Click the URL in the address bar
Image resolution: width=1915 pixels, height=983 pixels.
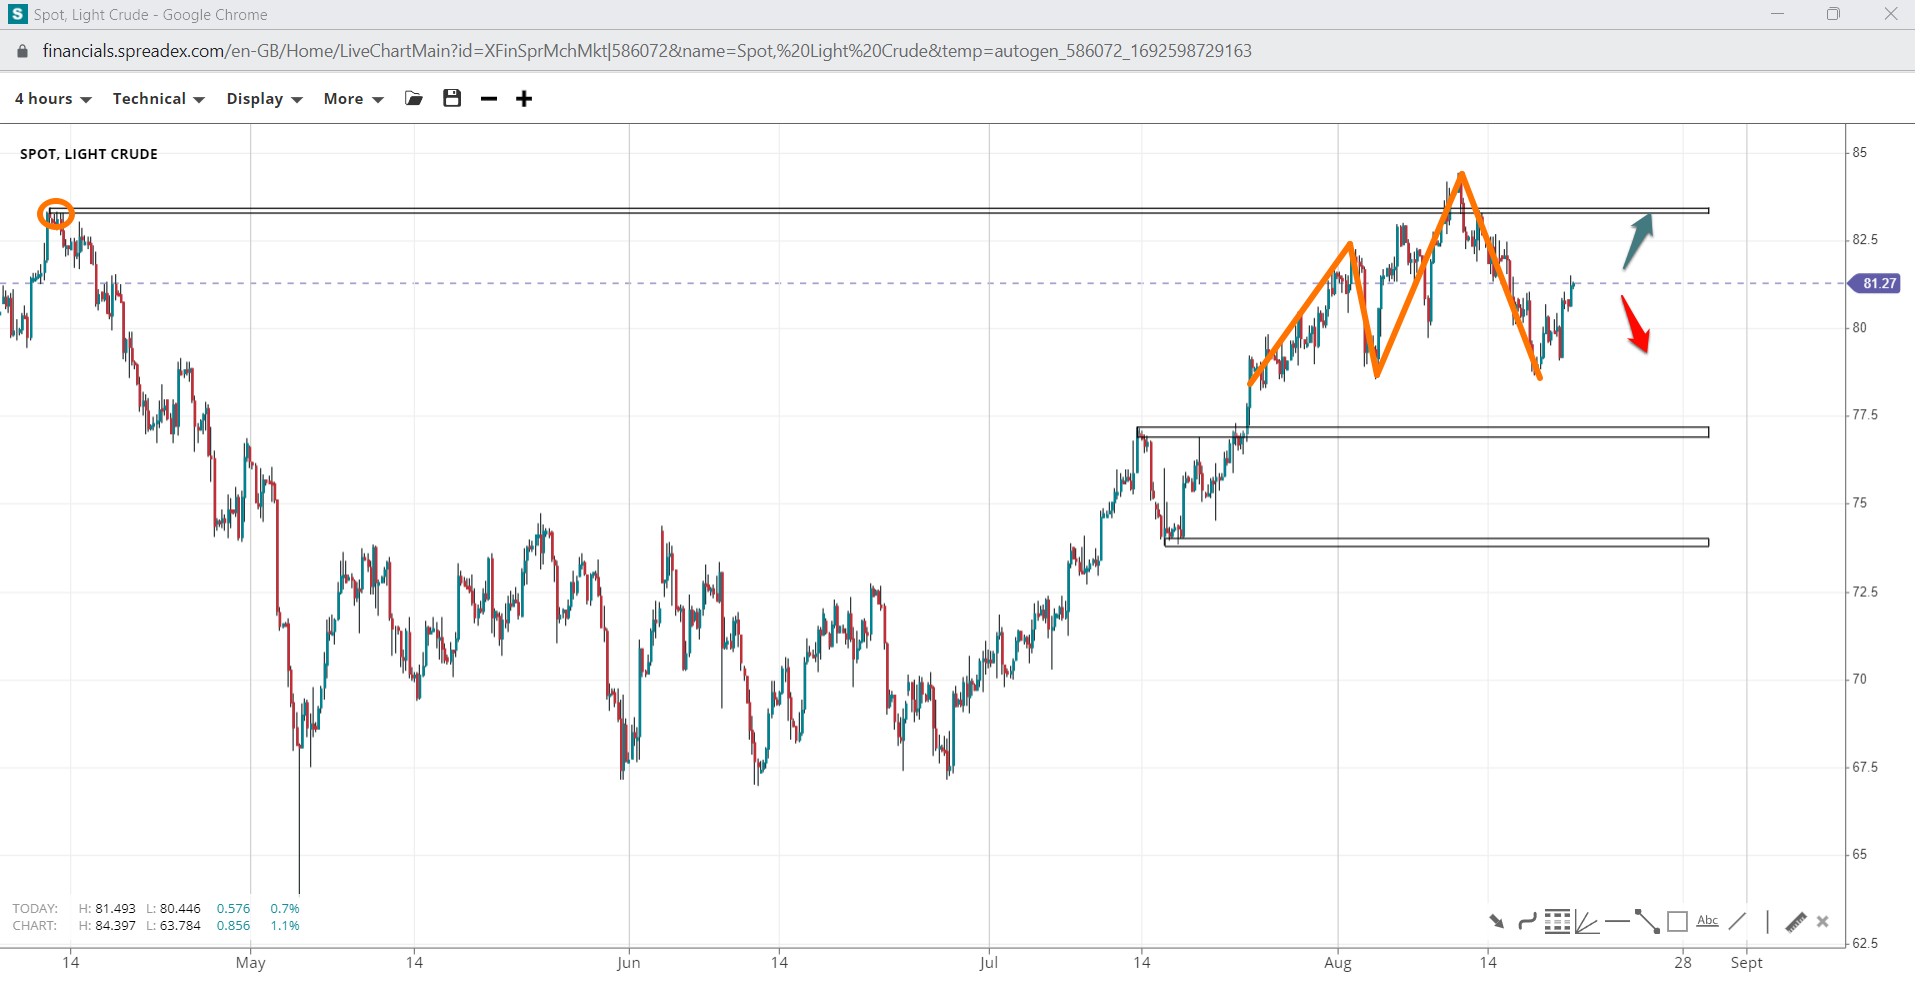[x=648, y=50]
